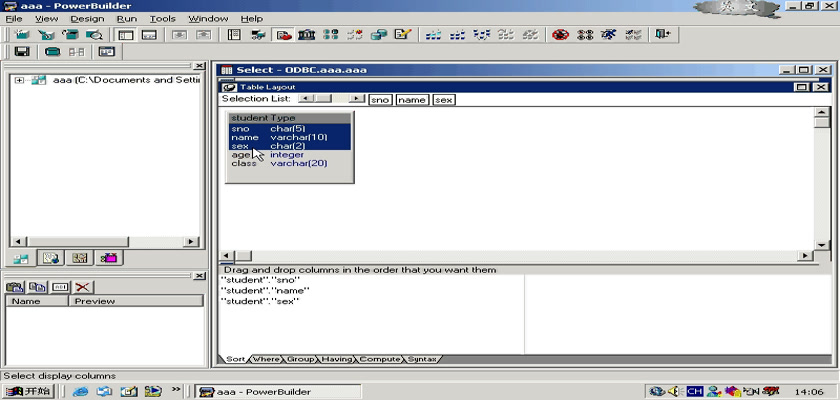Open the Run menu
Image resolution: width=840 pixels, height=400 pixels.
click(x=126, y=19)
